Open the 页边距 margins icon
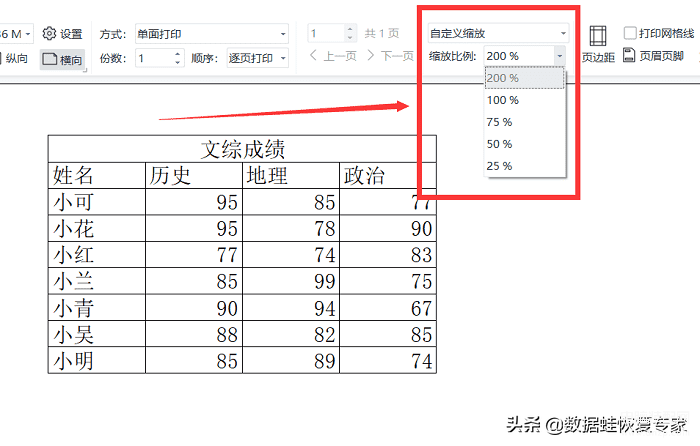This screenshot has width=700, height=446. (x=598, y=45)
